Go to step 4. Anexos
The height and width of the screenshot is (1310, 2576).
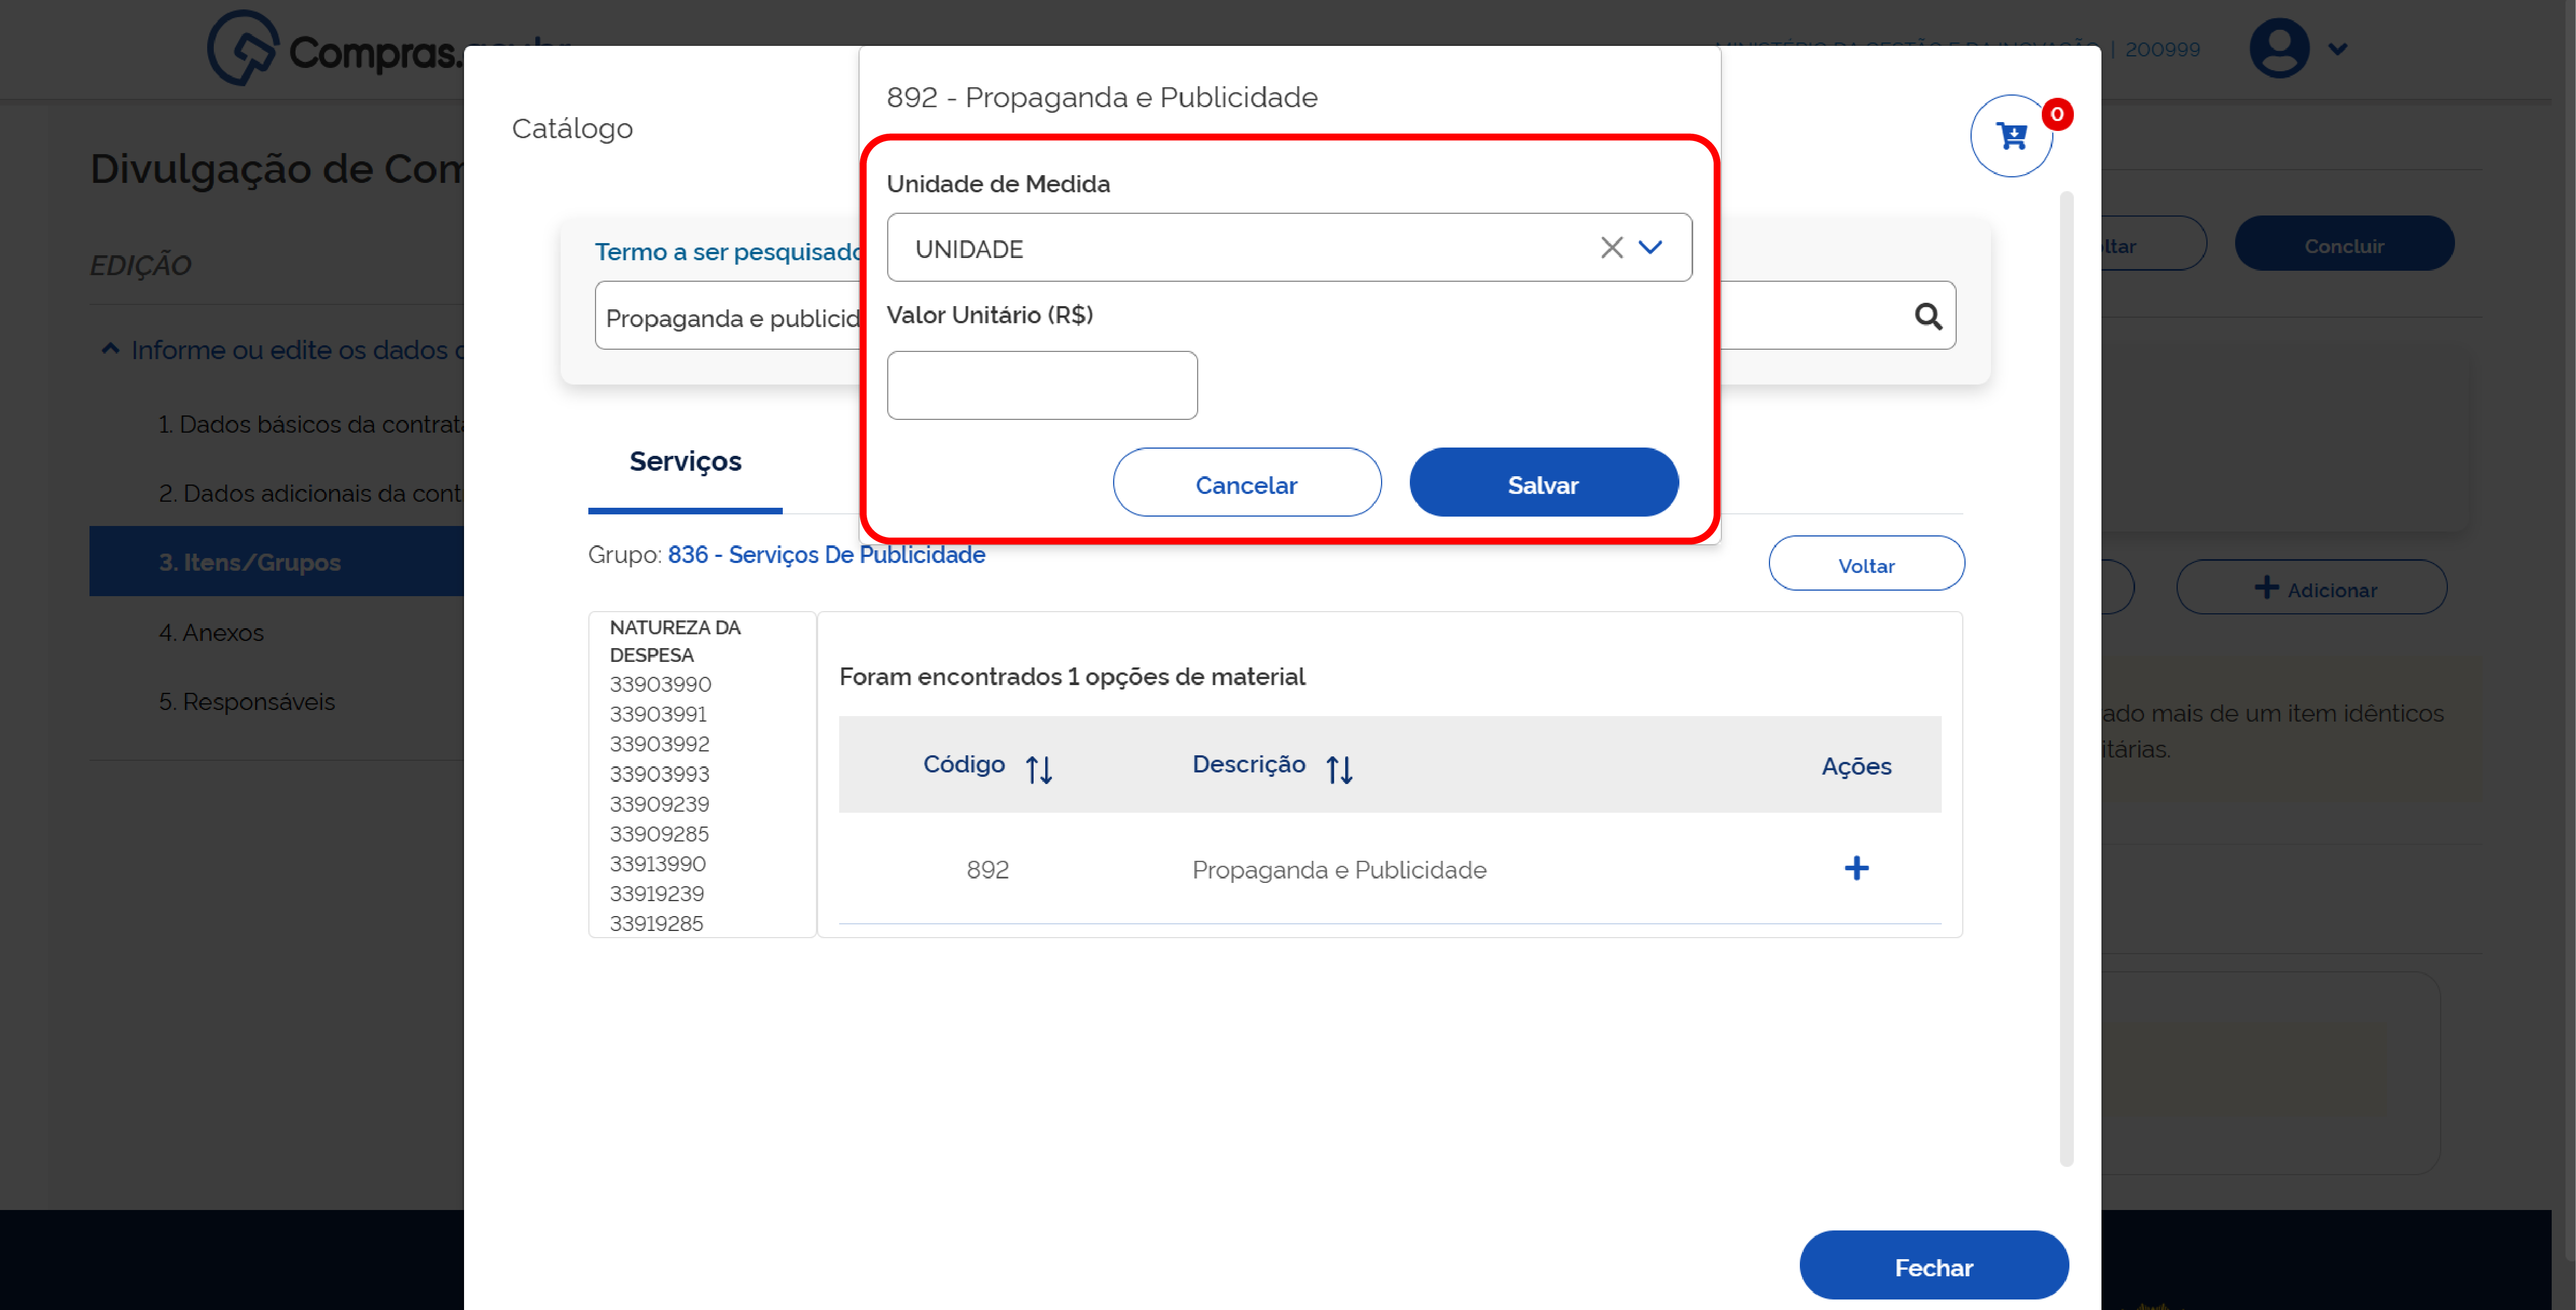pos(211,632)
